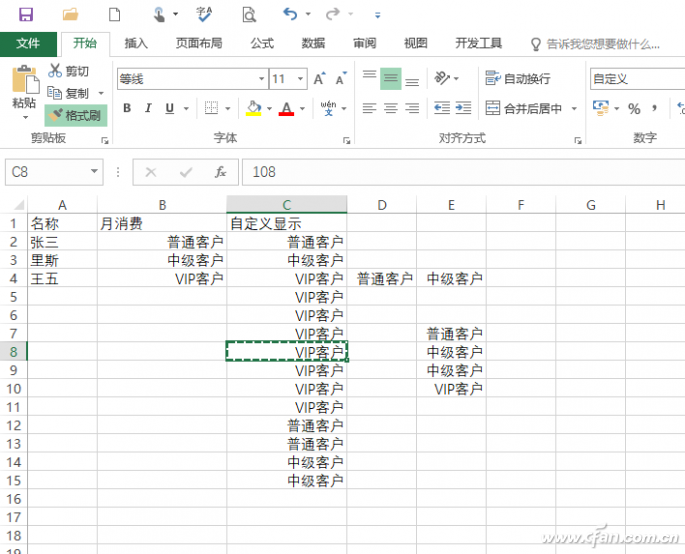
Task: Click the Comma Style icon
Action: [654, 108]
